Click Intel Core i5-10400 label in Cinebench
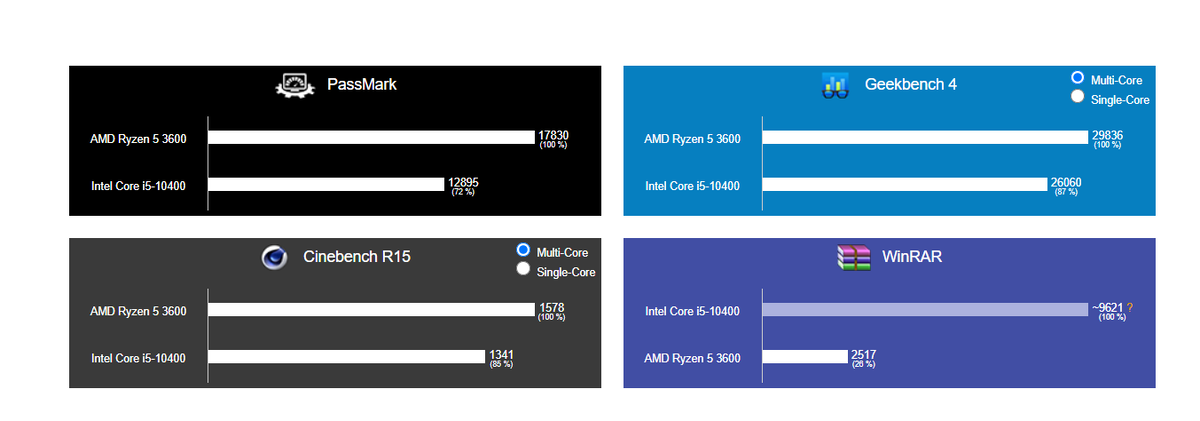The image size is (1200, 421). [x=138, y=358]
